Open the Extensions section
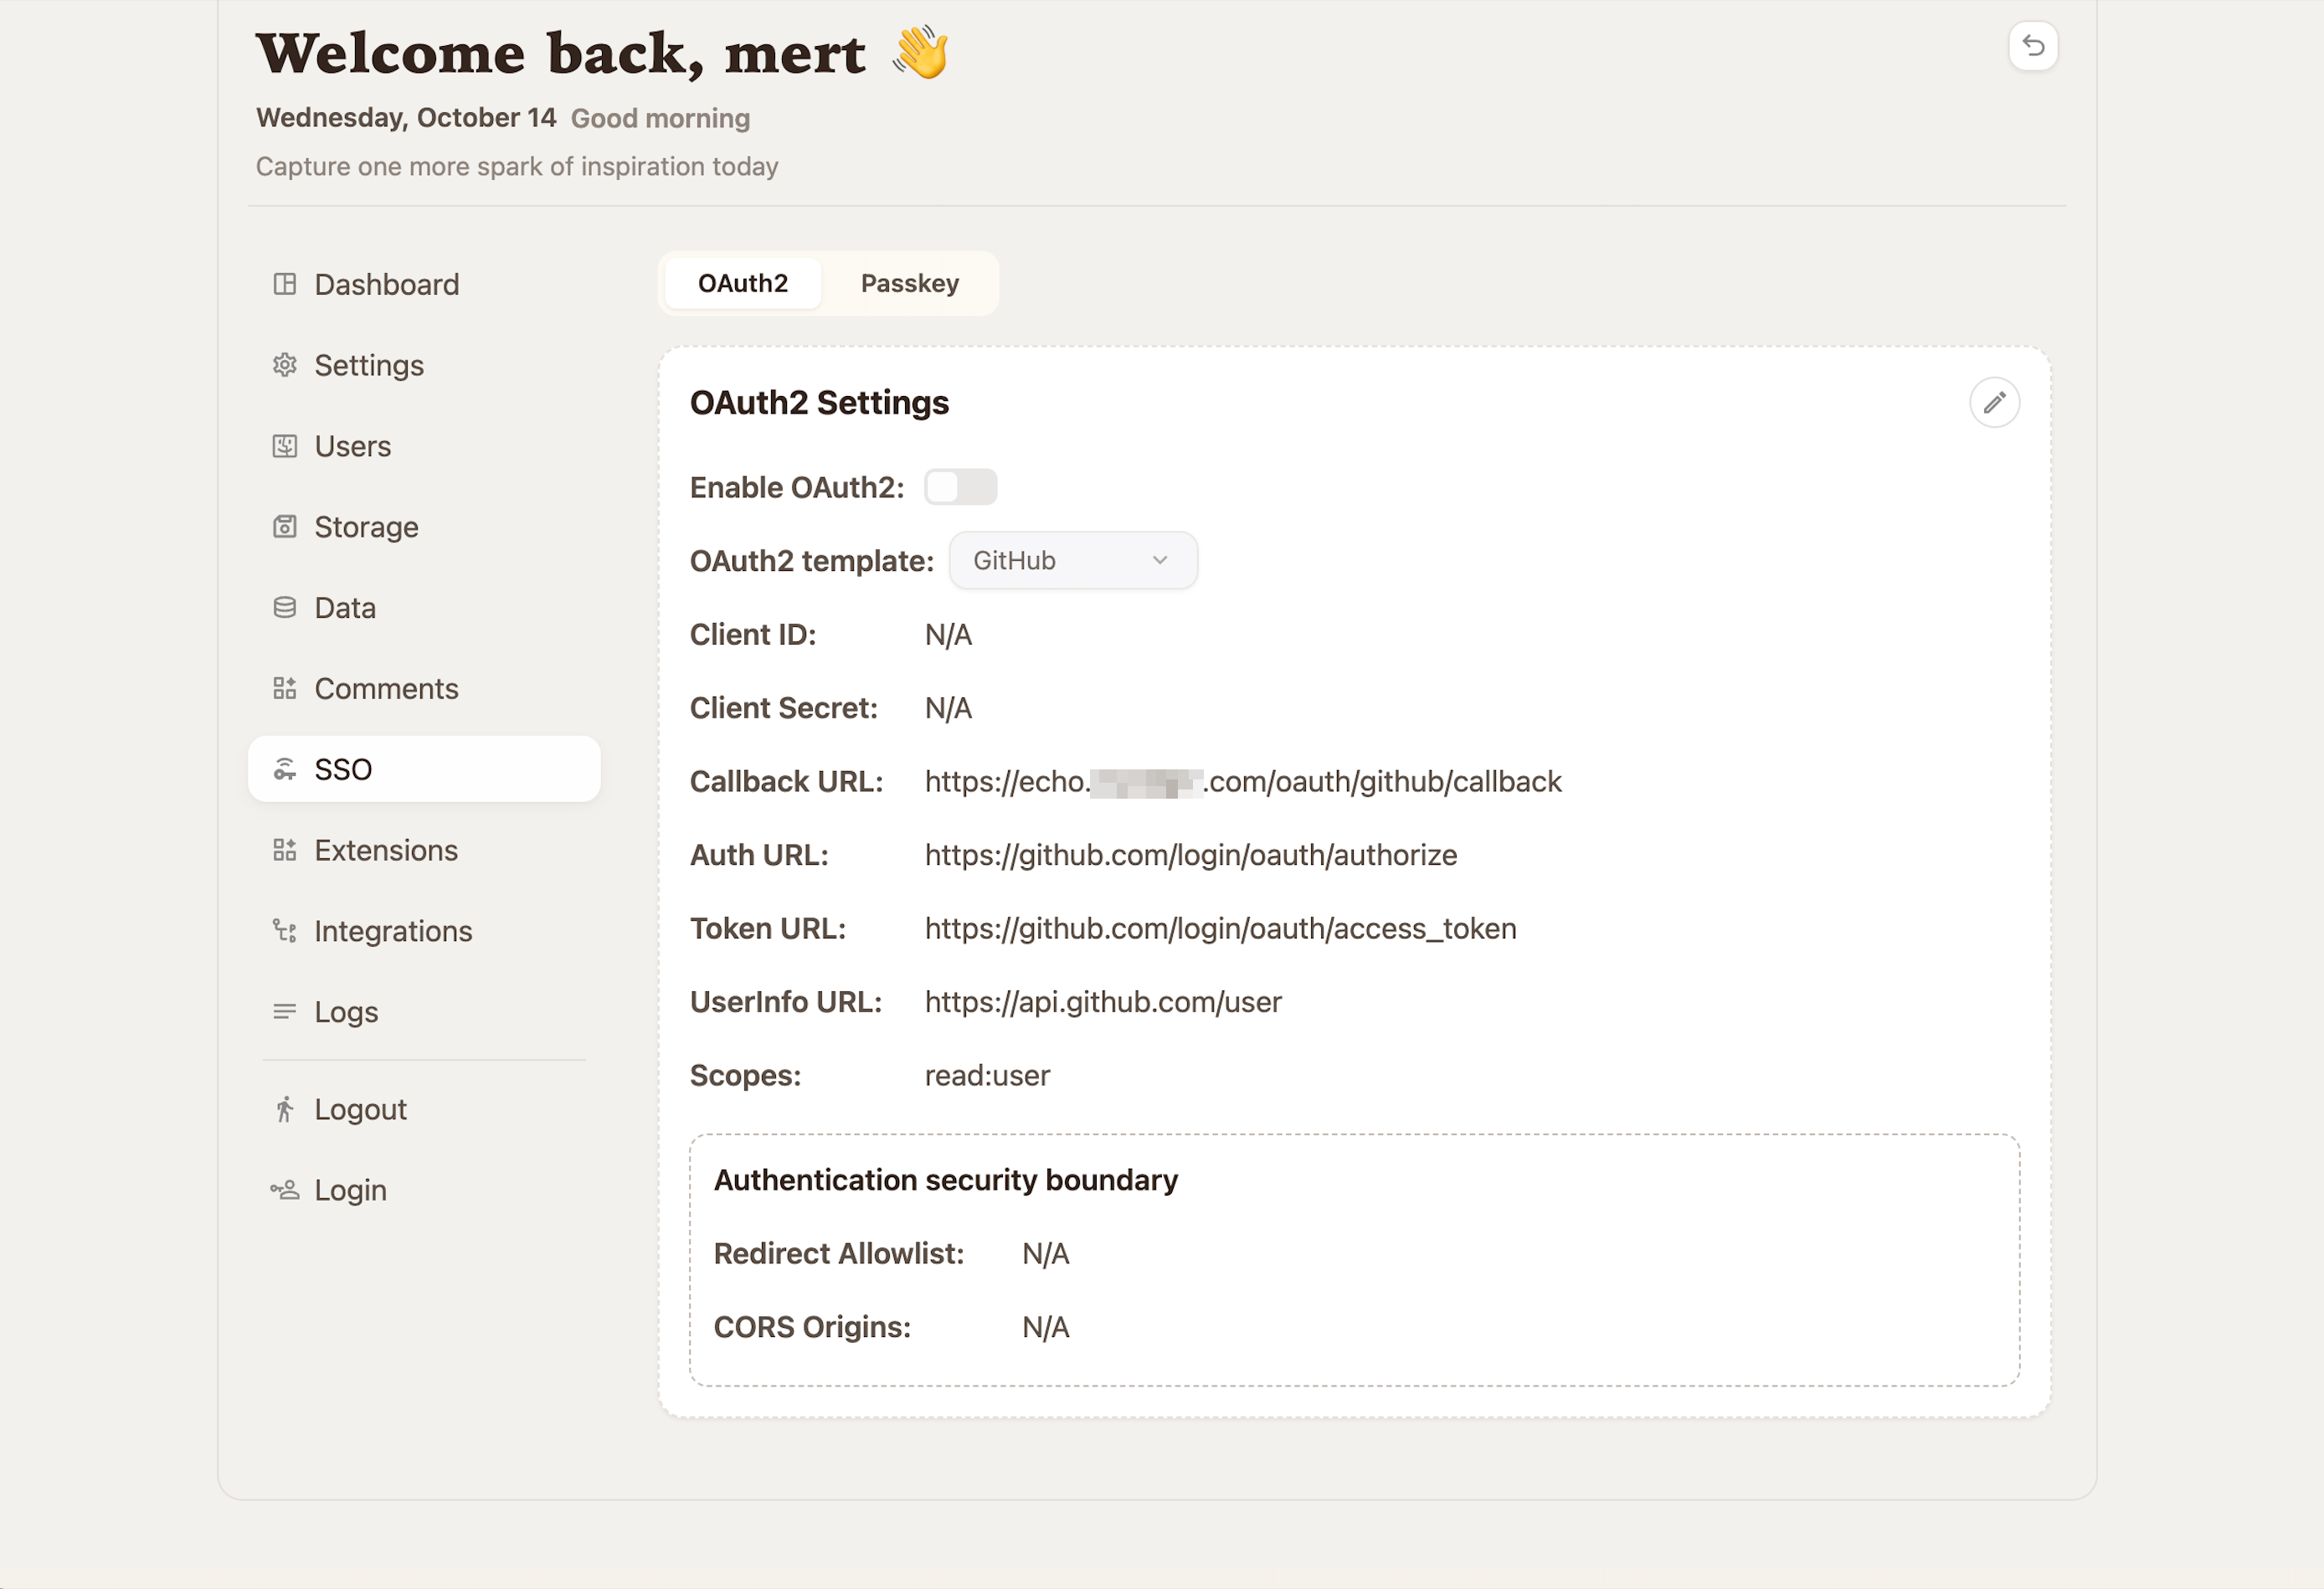The image size is (2324, 1589). pyautogui.click(x=424, y=850)
